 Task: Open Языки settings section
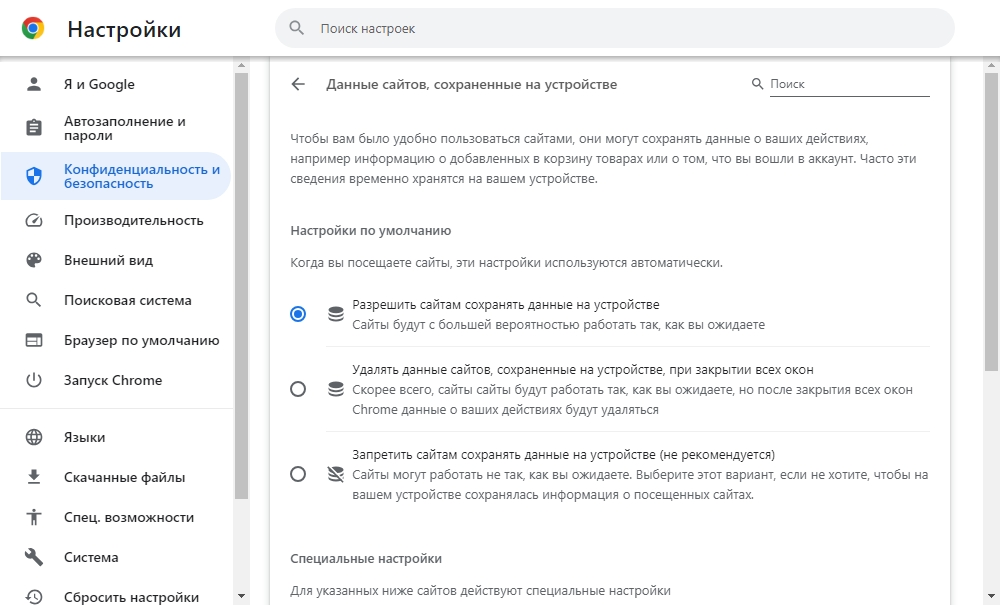[115, 437]
